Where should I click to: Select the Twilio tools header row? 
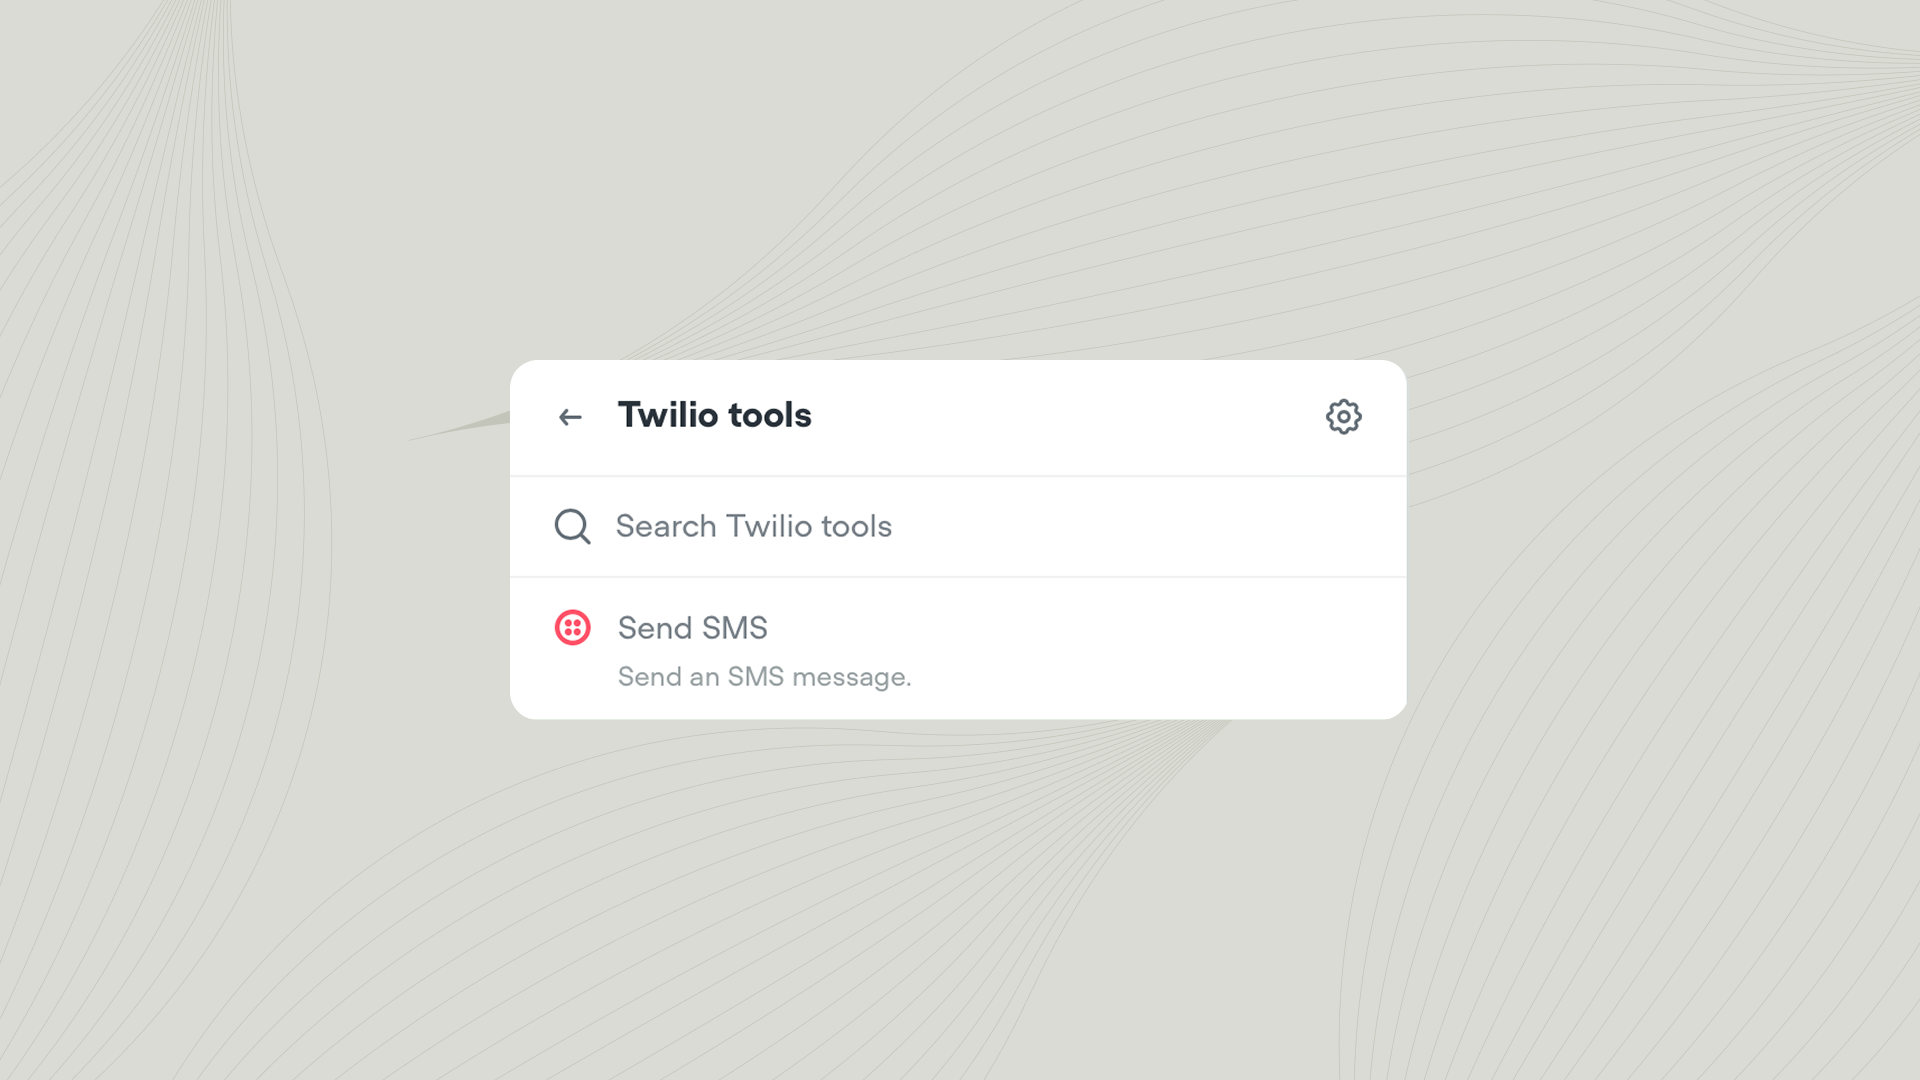957,417
